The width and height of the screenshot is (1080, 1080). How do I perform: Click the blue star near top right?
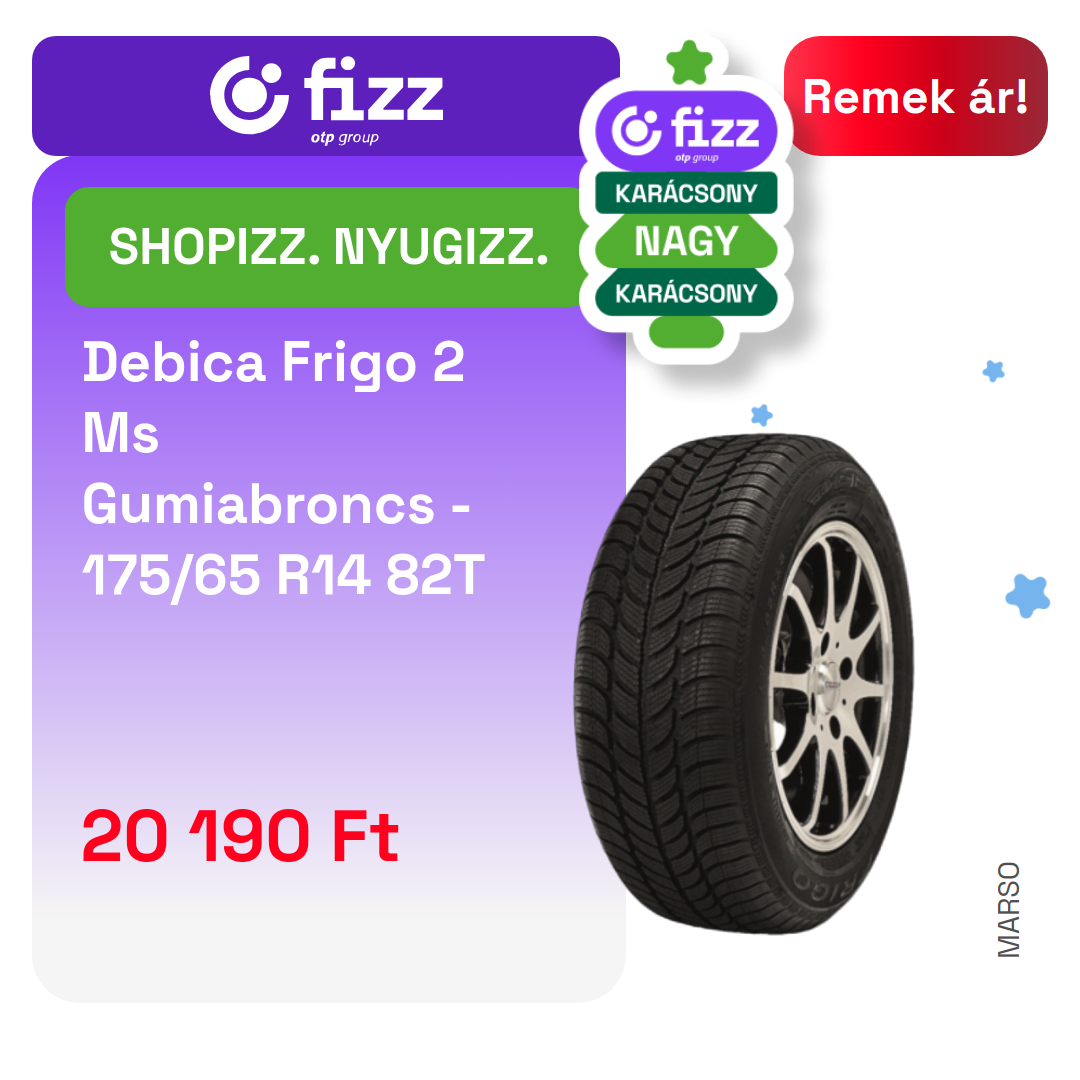point(993,371)
